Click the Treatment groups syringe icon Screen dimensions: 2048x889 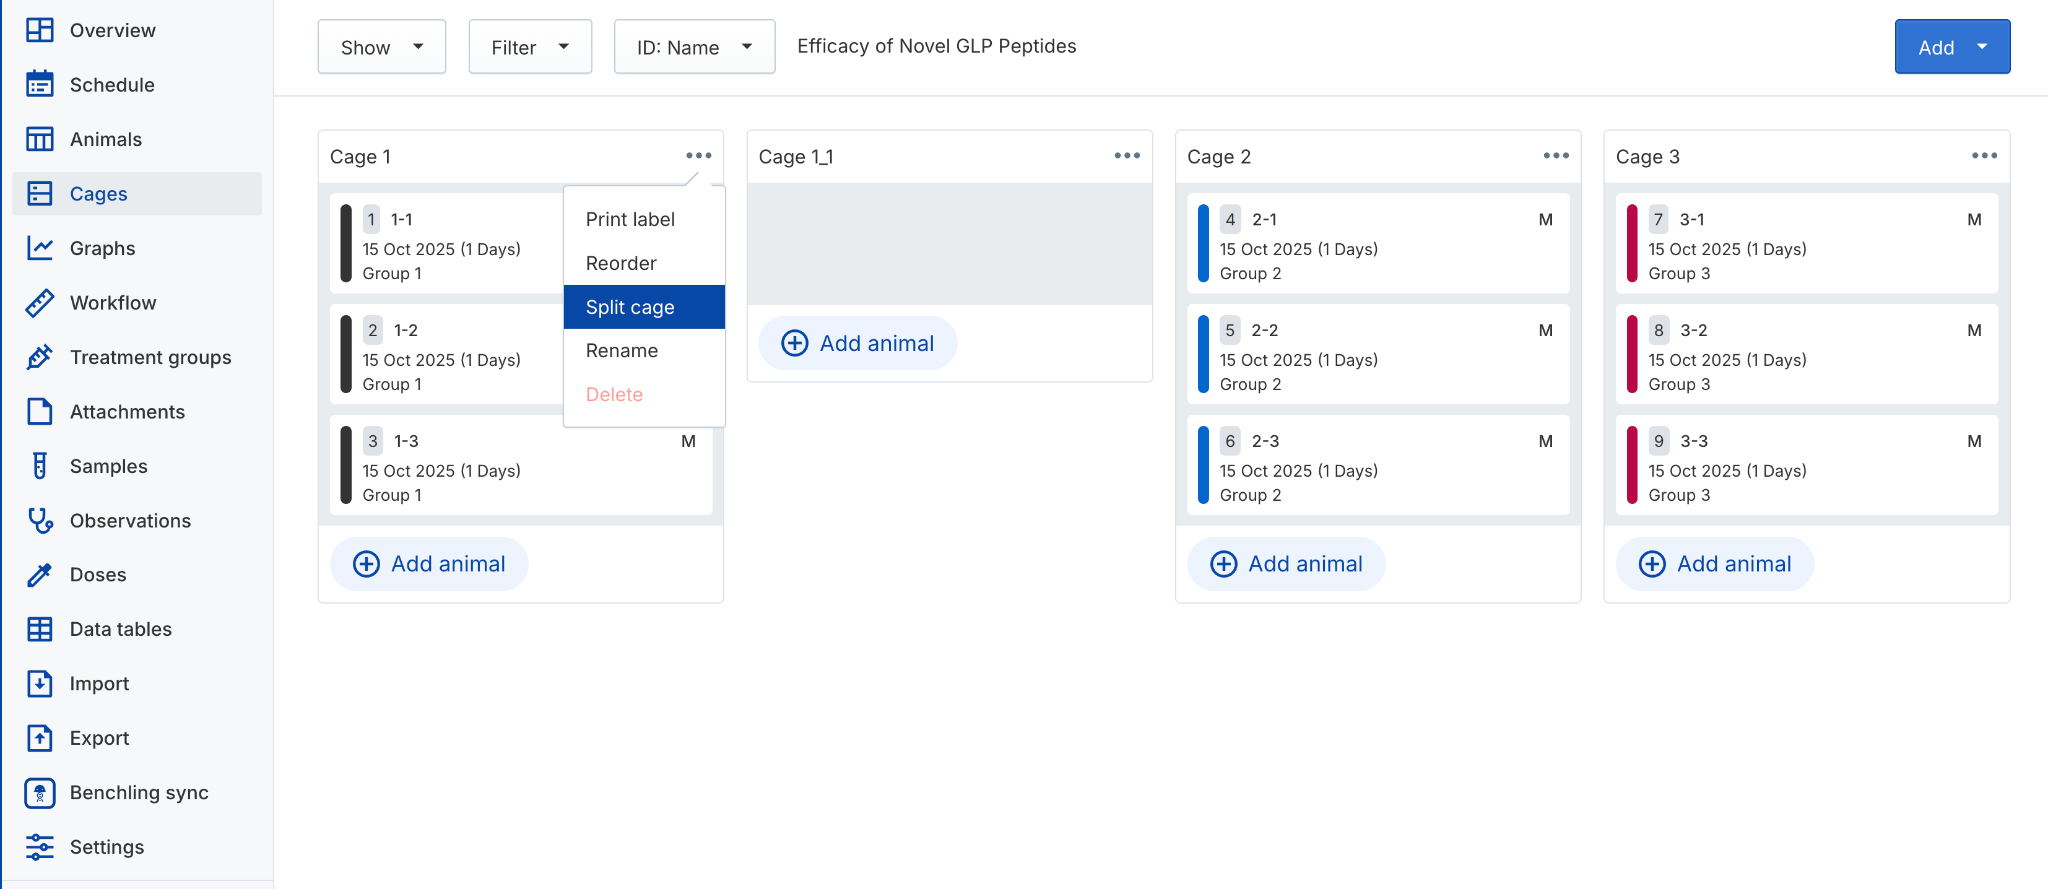pos(40,357)
